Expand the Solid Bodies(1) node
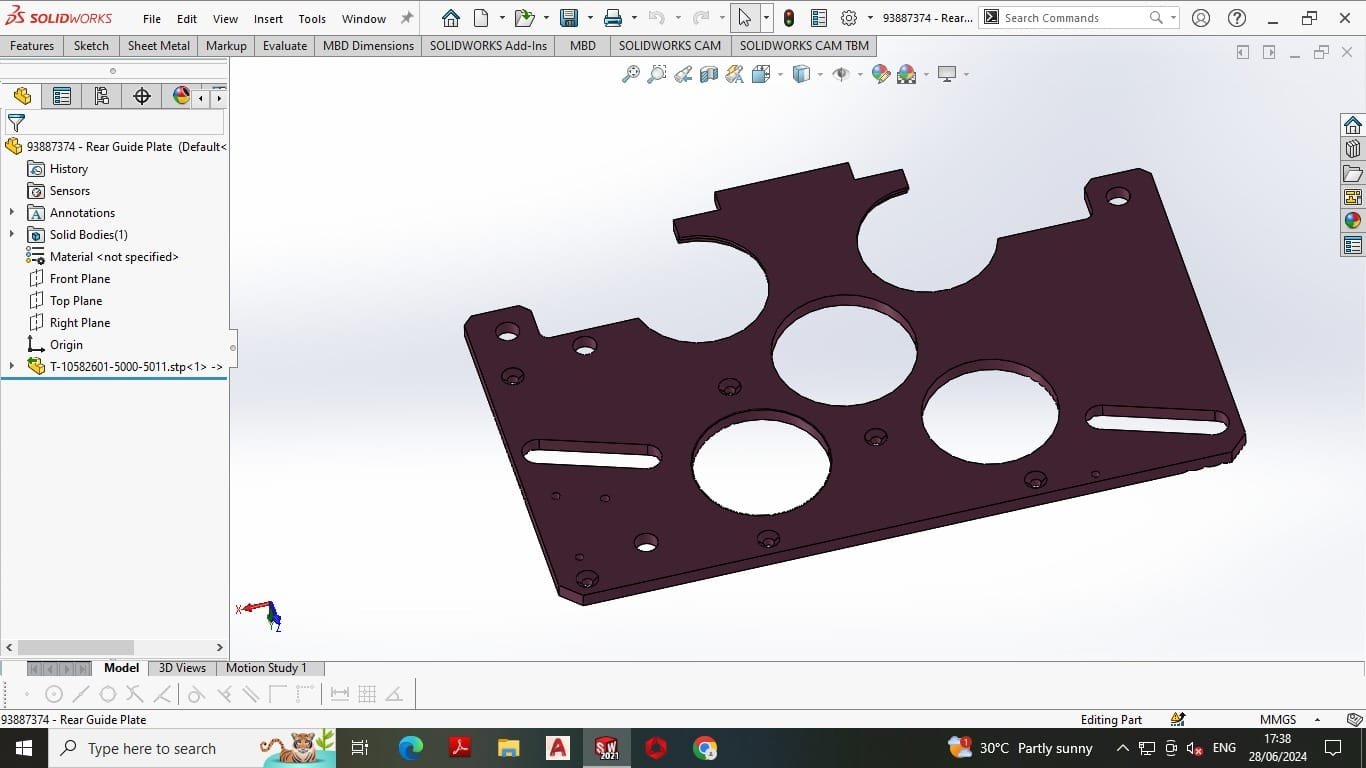 pos(12,234)
